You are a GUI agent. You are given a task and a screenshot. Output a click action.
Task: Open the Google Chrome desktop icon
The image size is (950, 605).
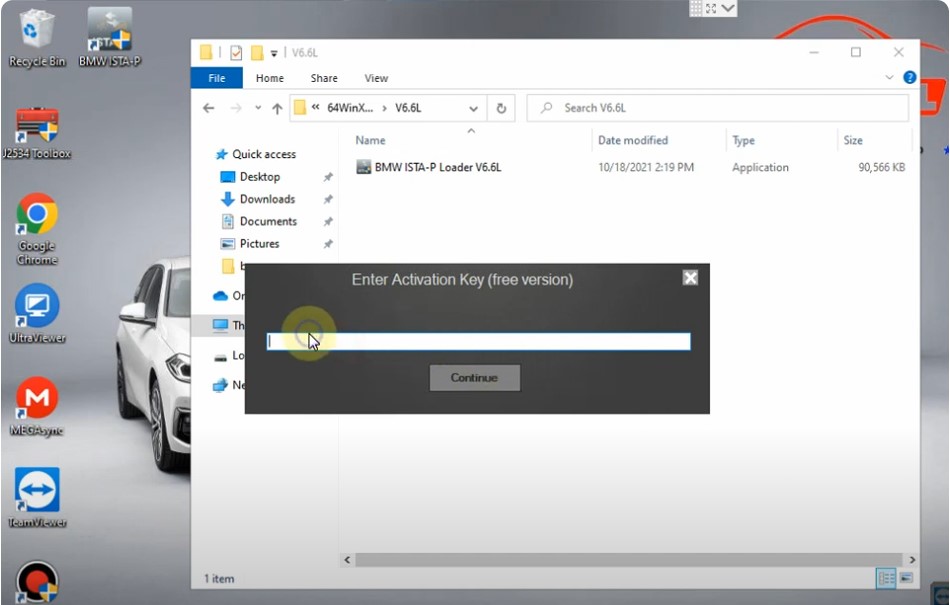pyautogui.click(x=37, y=214)
